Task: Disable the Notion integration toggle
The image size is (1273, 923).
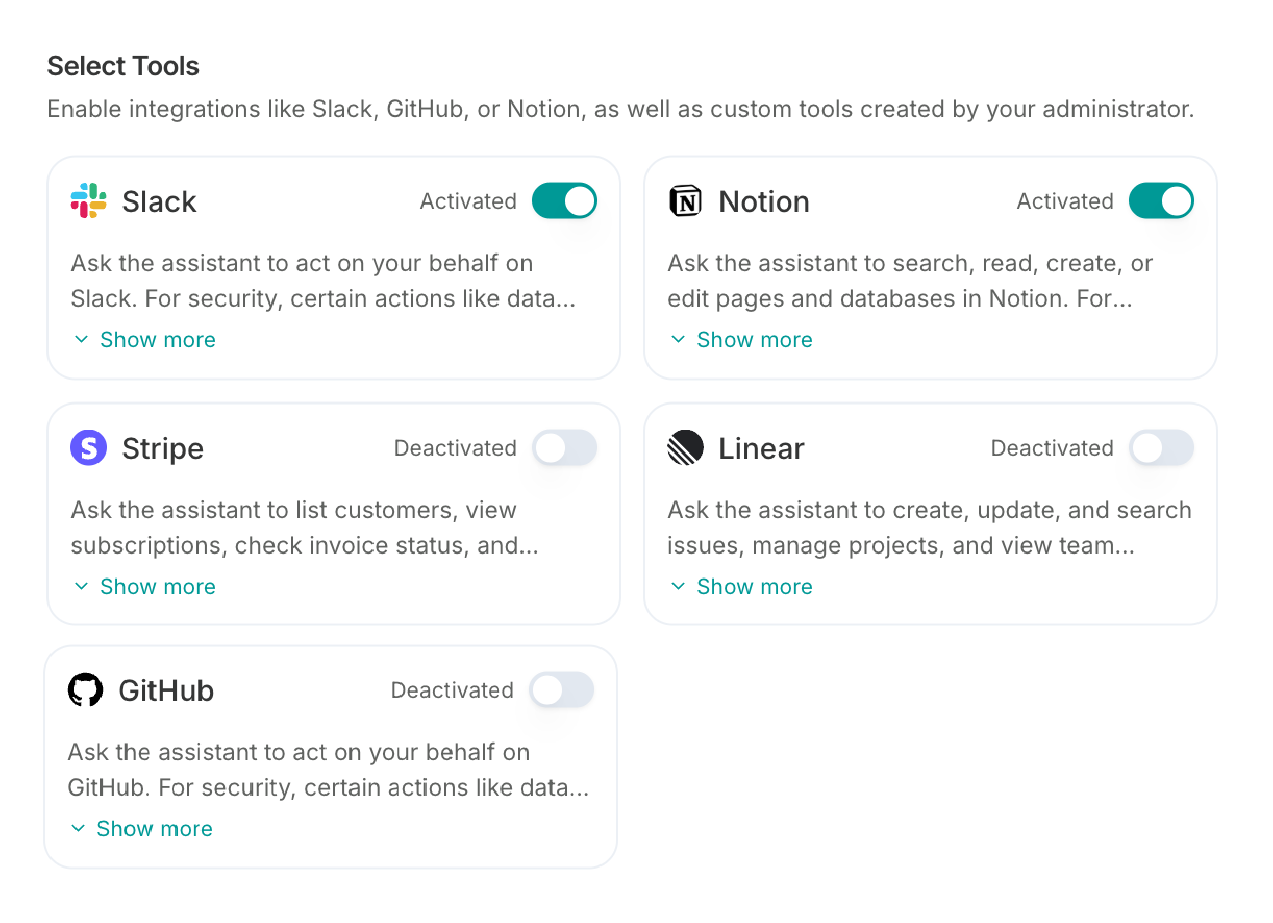Action: tap(1161, 201)
